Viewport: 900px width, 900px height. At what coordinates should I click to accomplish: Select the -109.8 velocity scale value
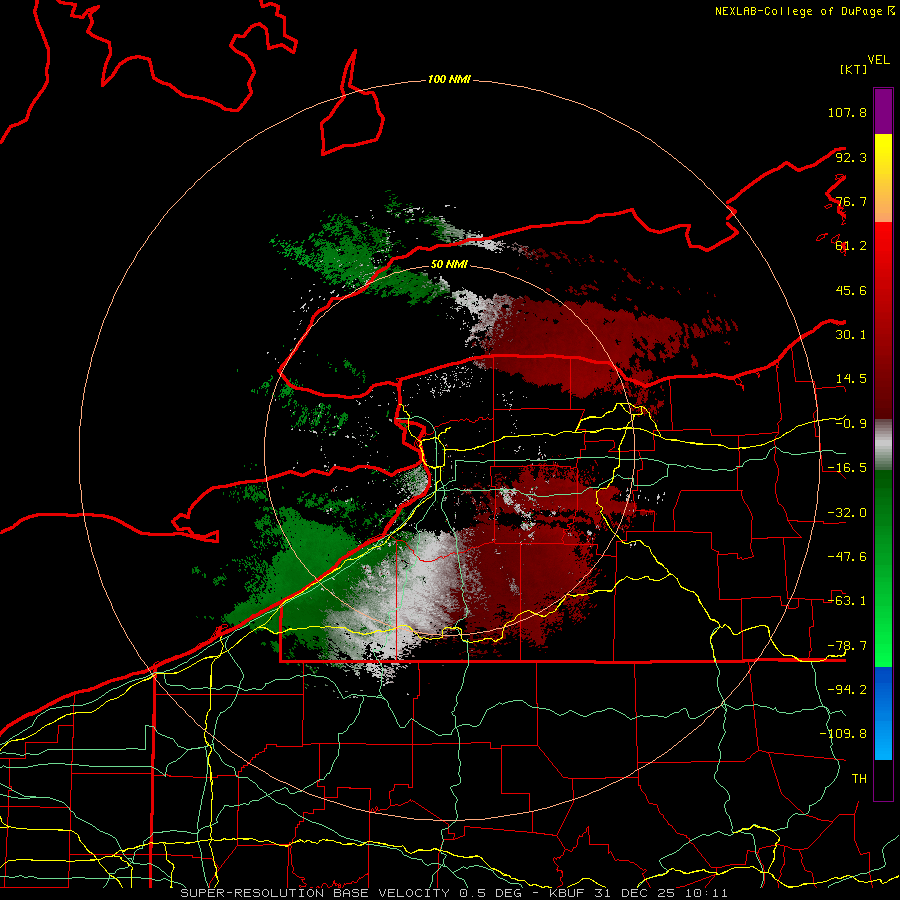click(843, 734)
